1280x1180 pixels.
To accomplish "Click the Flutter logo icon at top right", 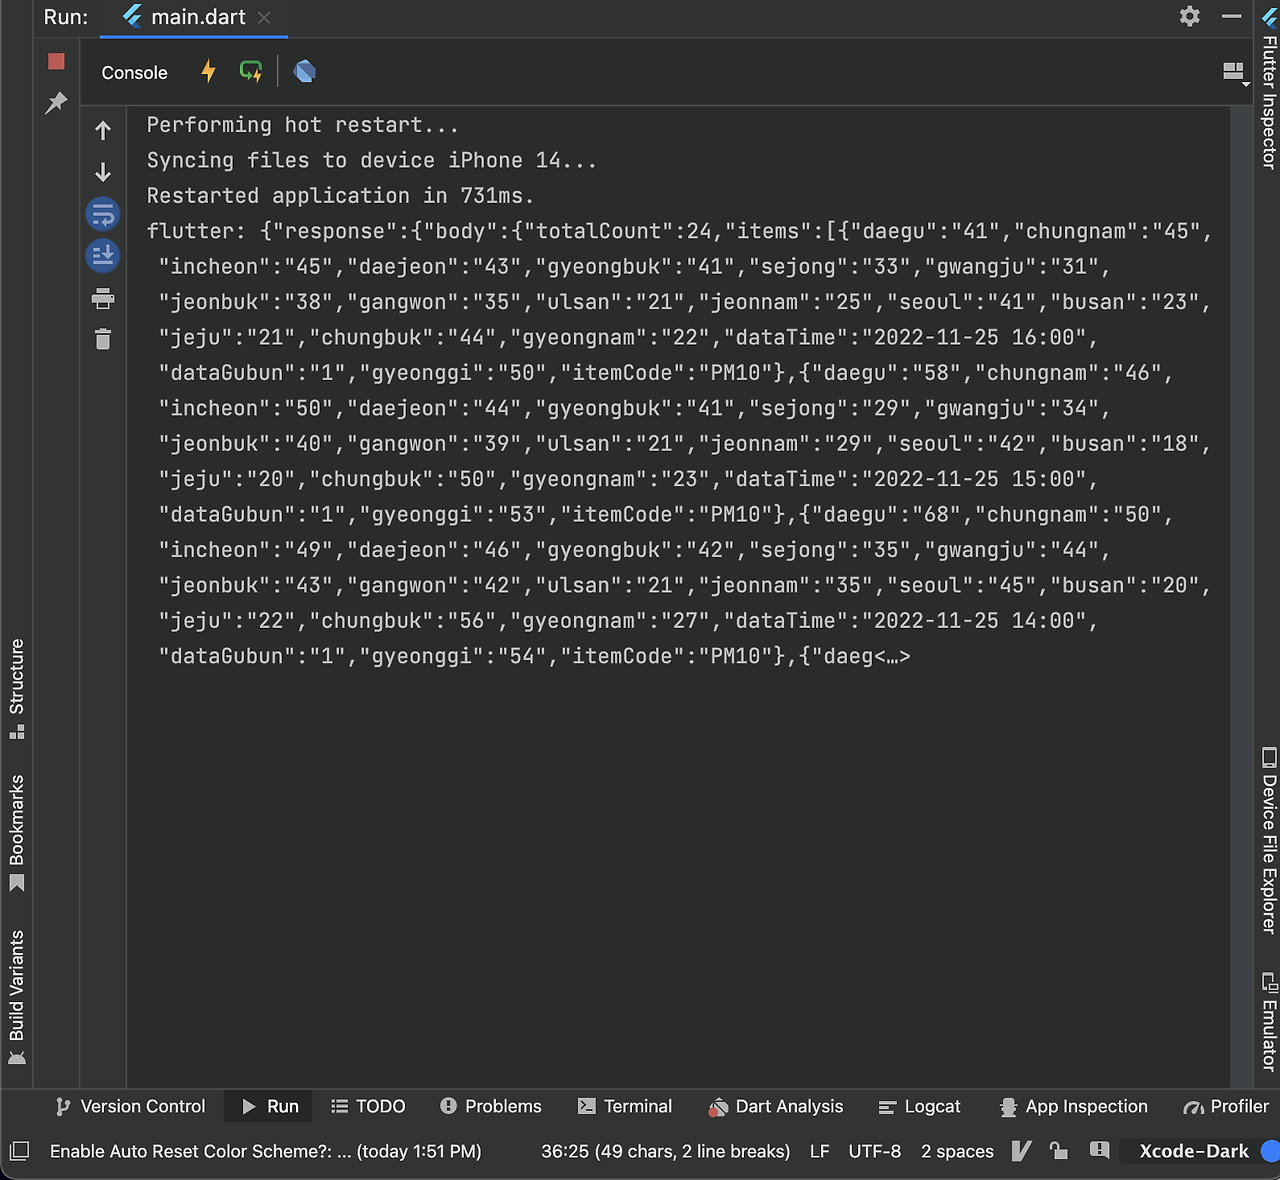I will tap(1270, 17).
